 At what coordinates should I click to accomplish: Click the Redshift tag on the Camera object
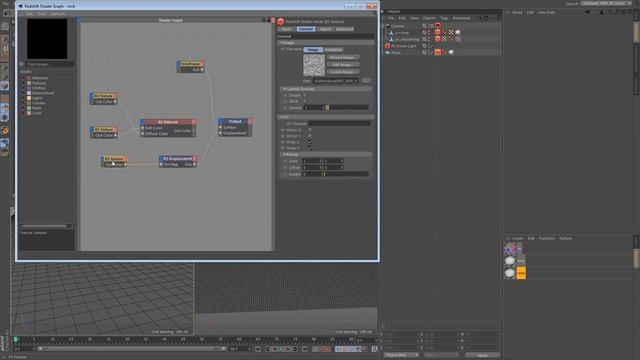pos(438,26)
